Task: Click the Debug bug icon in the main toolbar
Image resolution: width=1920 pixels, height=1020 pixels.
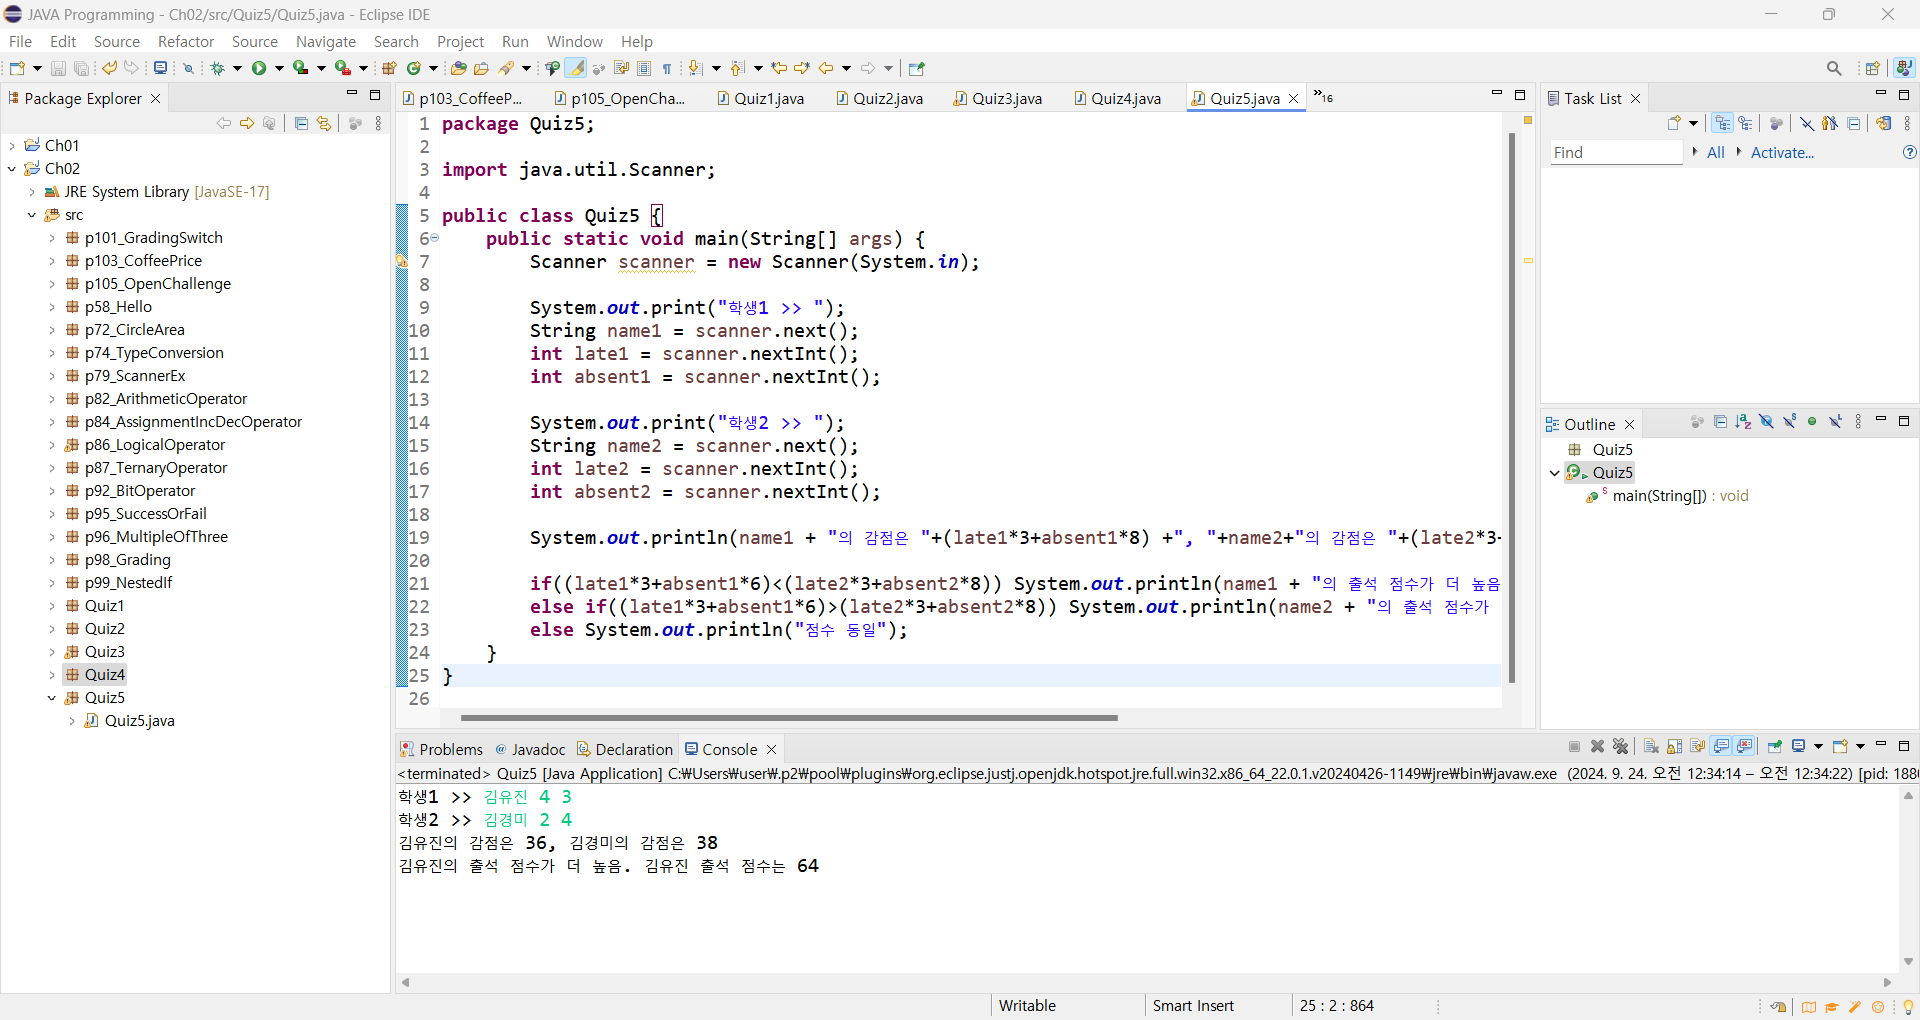Action: tap(217, 68)
